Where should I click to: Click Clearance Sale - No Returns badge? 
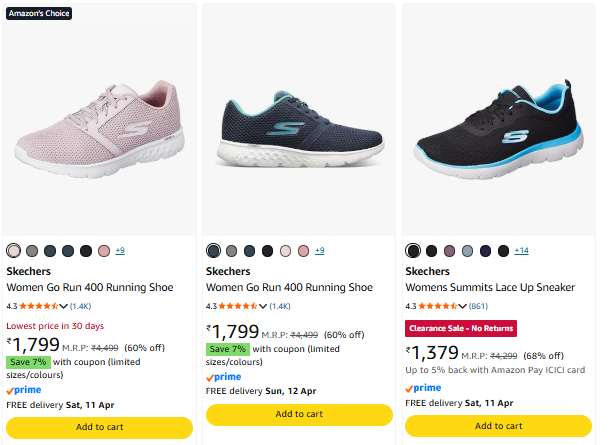461,328
